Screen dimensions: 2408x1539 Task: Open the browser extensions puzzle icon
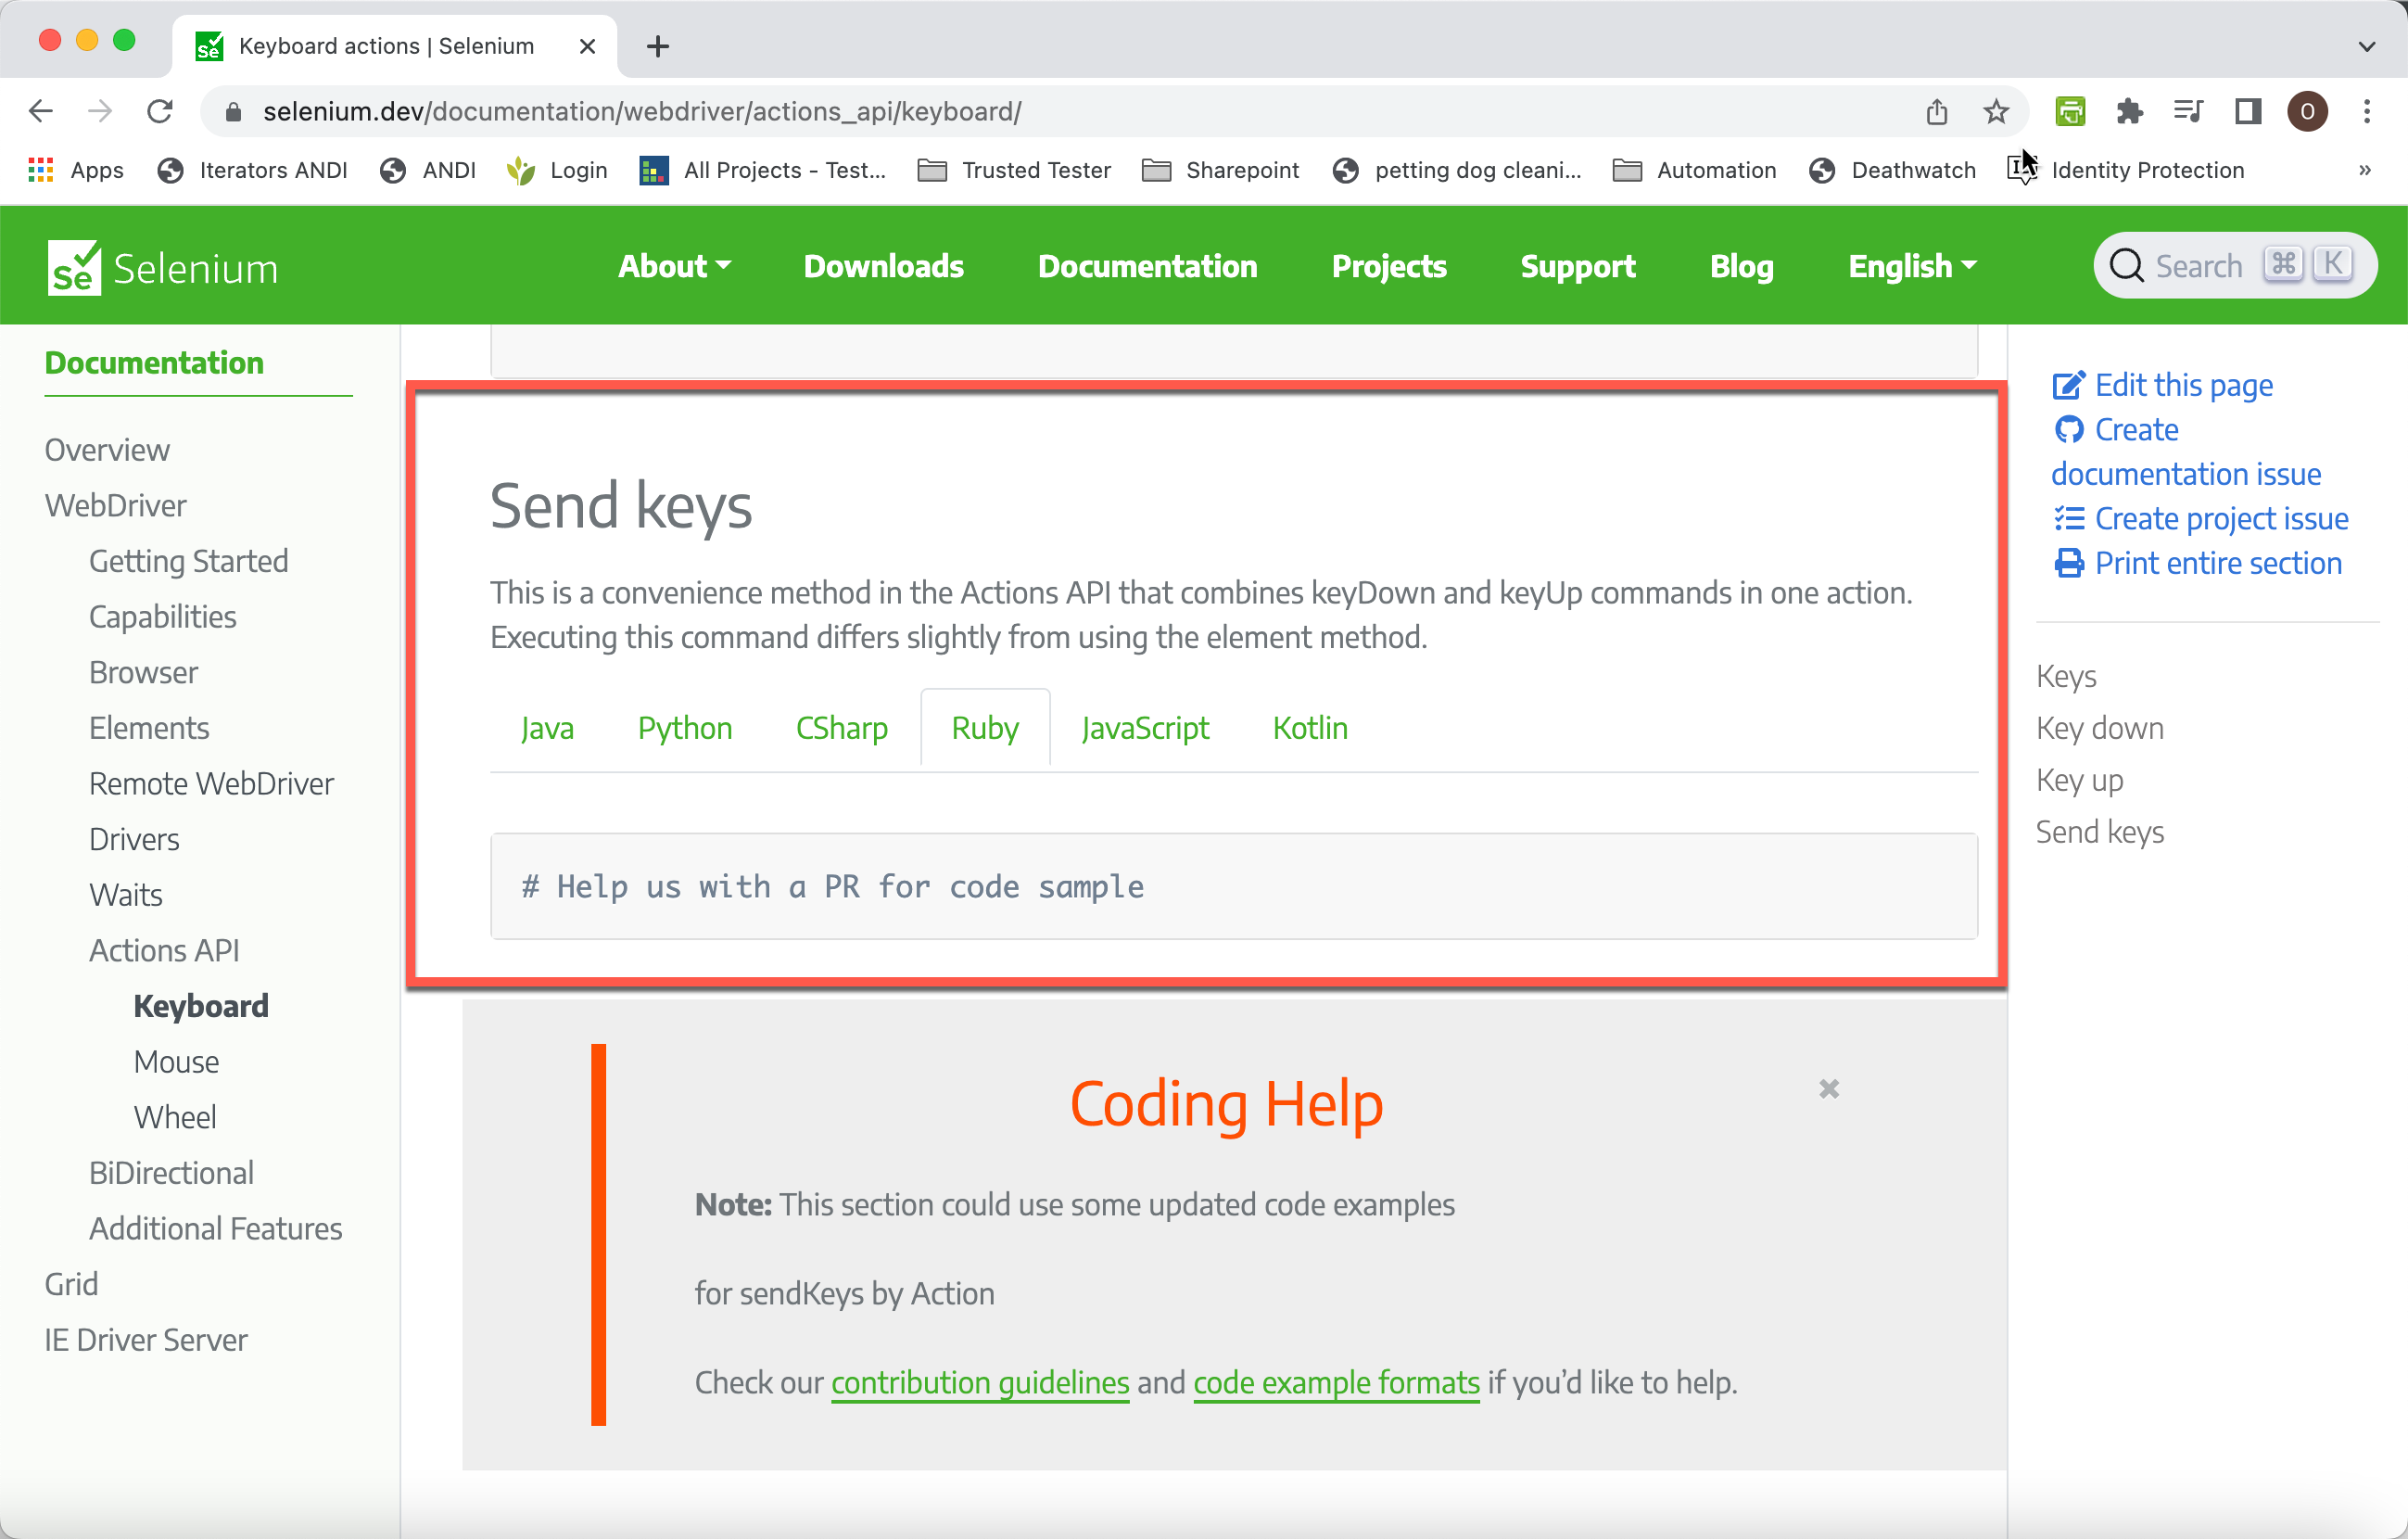point(2130,111)
